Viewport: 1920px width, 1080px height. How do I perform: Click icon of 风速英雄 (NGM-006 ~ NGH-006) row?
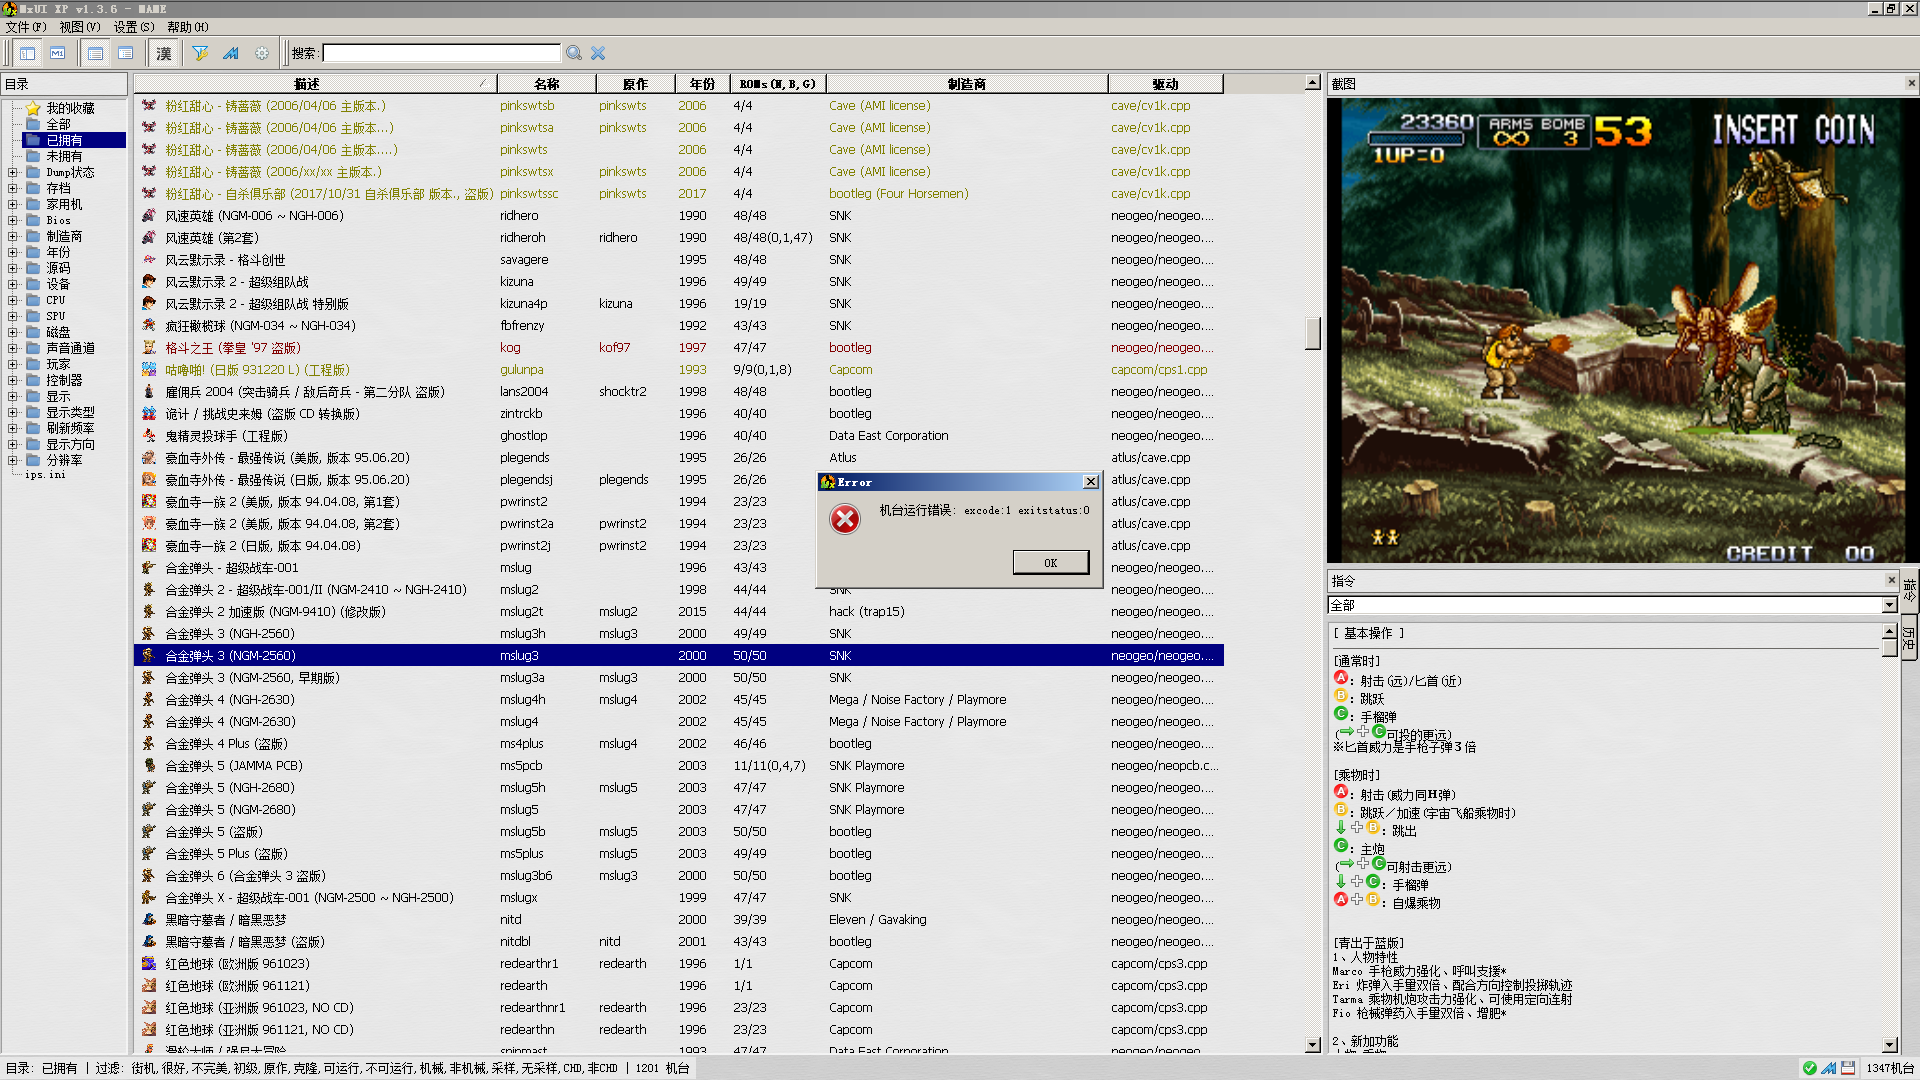point(149,216)
